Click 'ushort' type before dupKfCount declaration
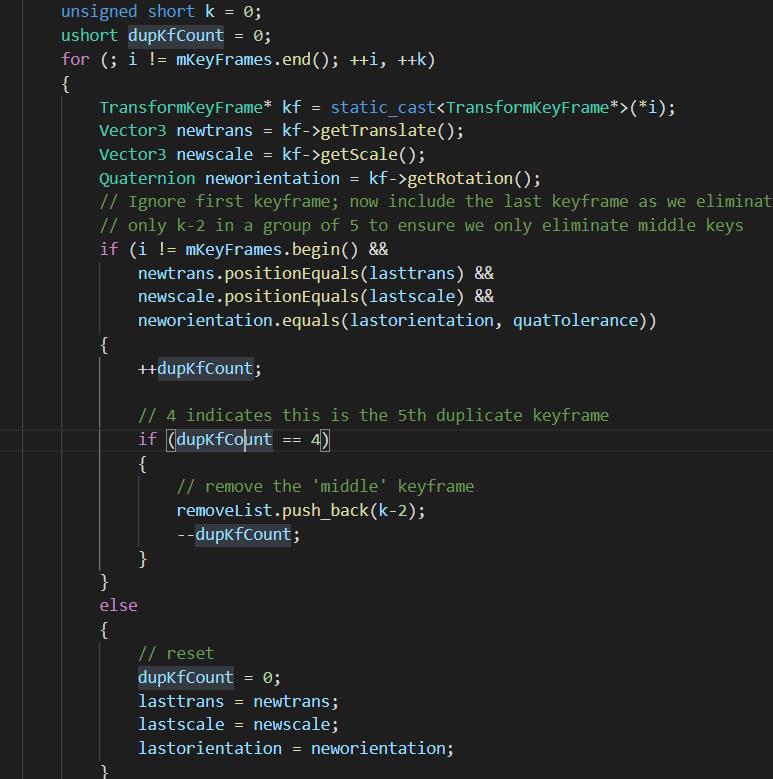Image resolution: width=773 pixels, height=779 pixels. 89,35
